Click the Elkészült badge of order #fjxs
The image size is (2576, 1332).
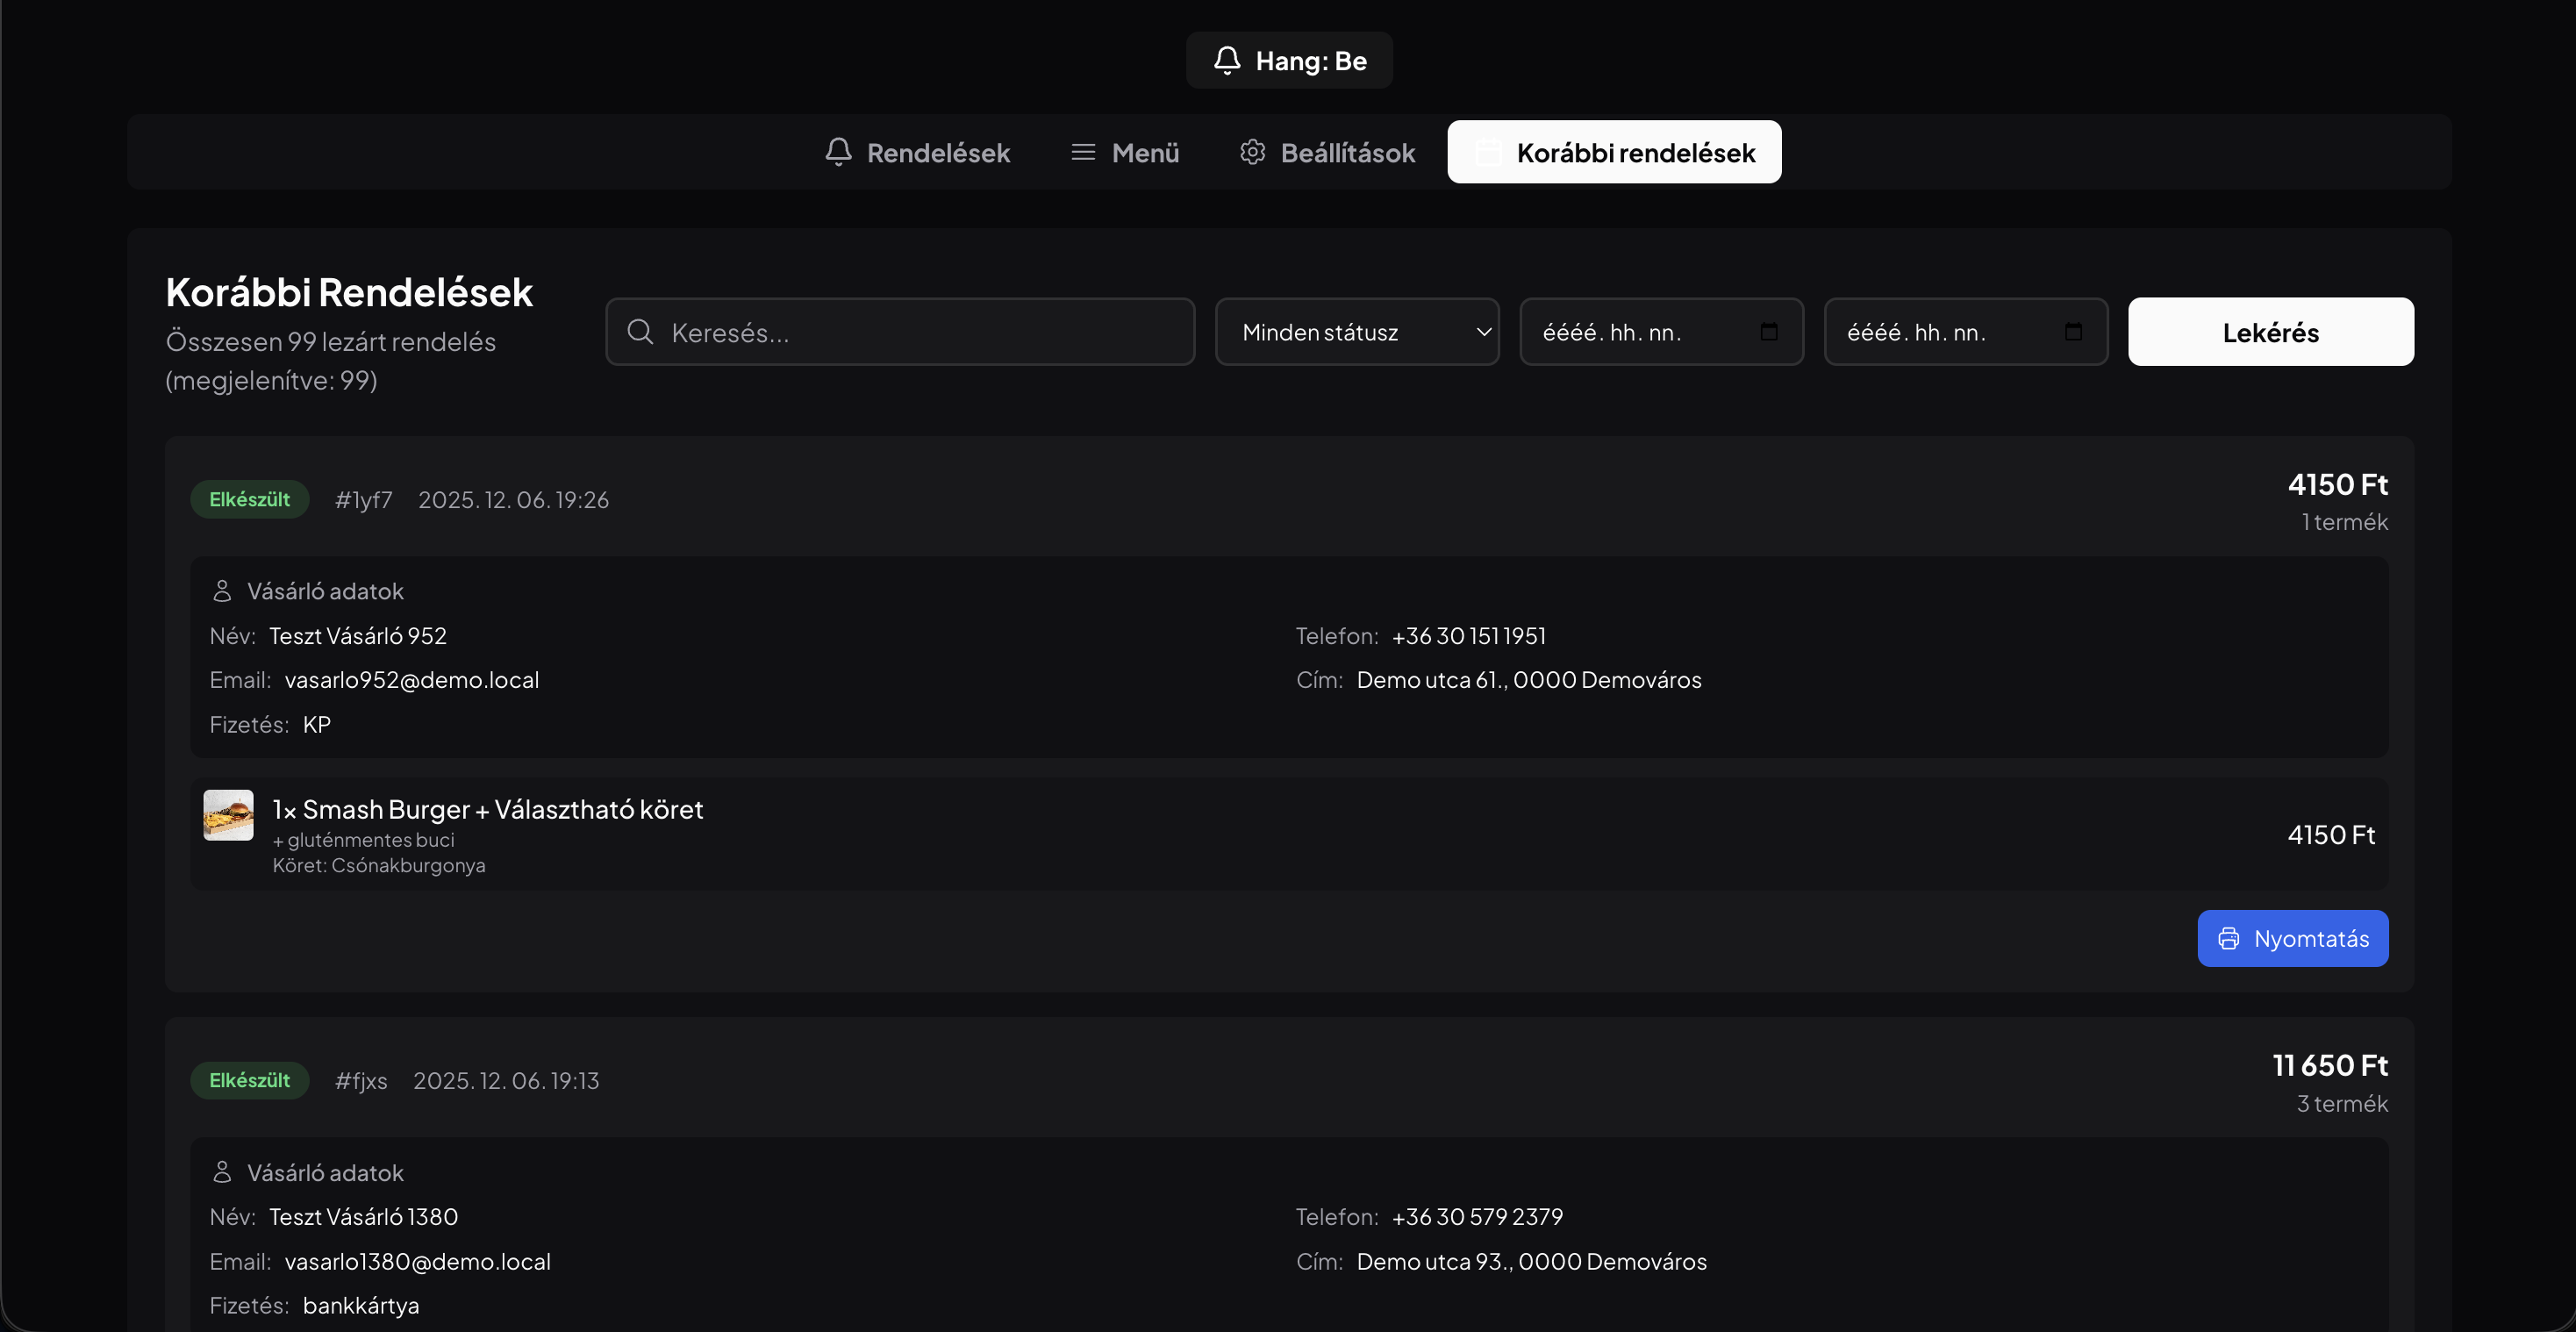pos(249,1080)
